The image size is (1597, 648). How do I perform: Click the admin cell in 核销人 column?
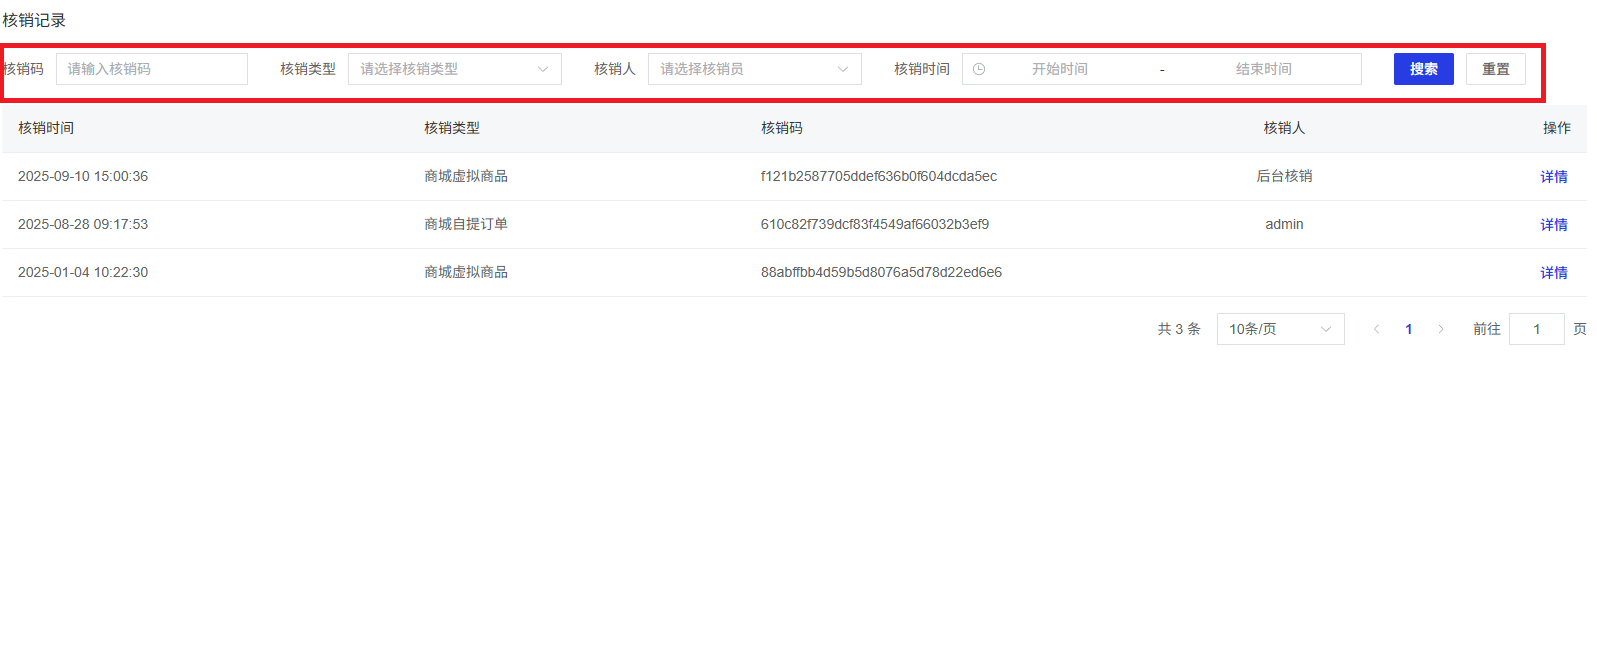click(1284, 224)
